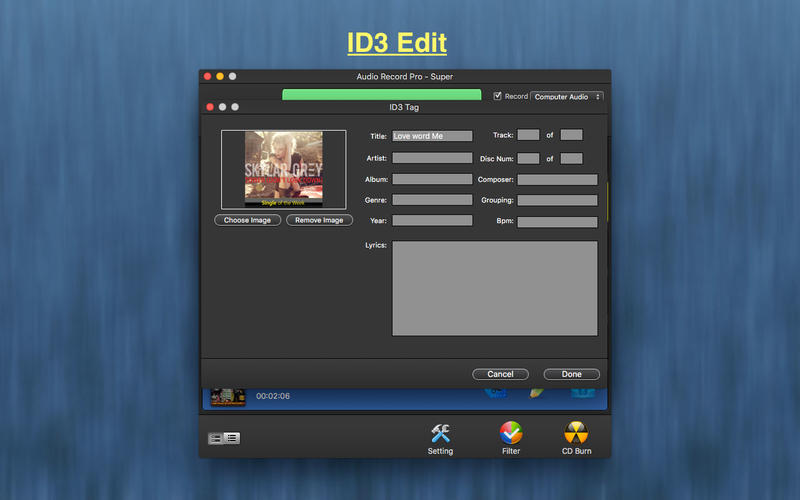The image size is (800, 500).
Task: Click the Choose Image button
Action: point(247,220)
